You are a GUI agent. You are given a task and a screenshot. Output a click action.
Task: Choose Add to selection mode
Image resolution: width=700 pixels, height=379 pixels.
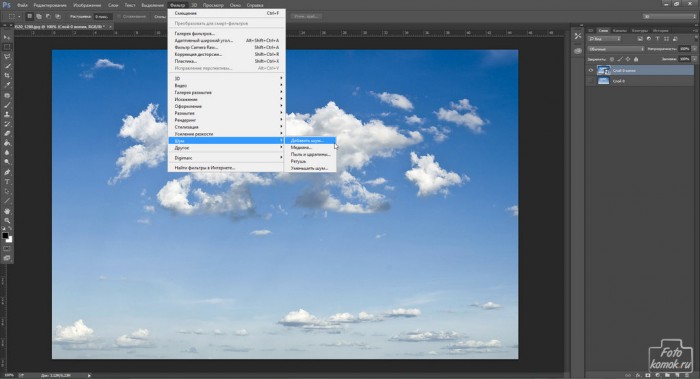(39, 17)
